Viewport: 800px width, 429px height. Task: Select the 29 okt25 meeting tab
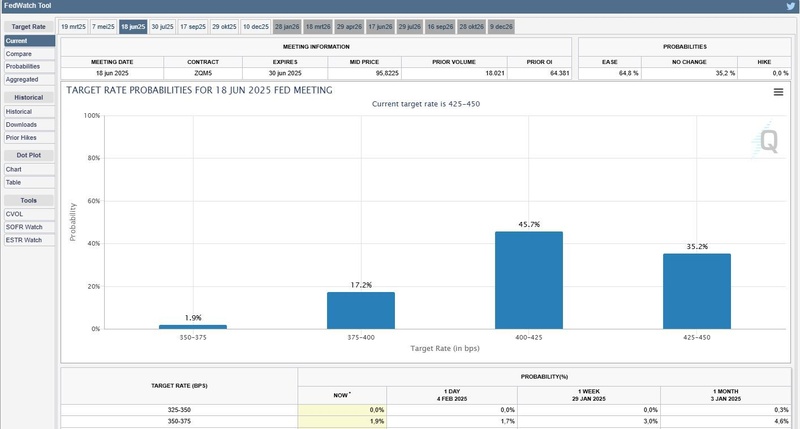(224, 27)
